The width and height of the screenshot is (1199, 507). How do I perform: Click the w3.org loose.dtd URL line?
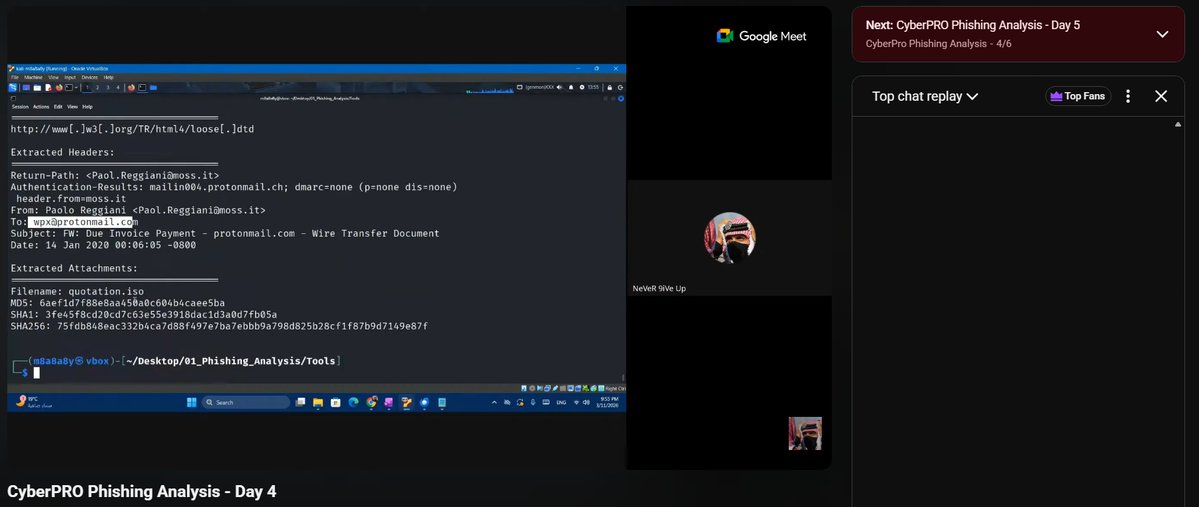[x=132, y=129]
